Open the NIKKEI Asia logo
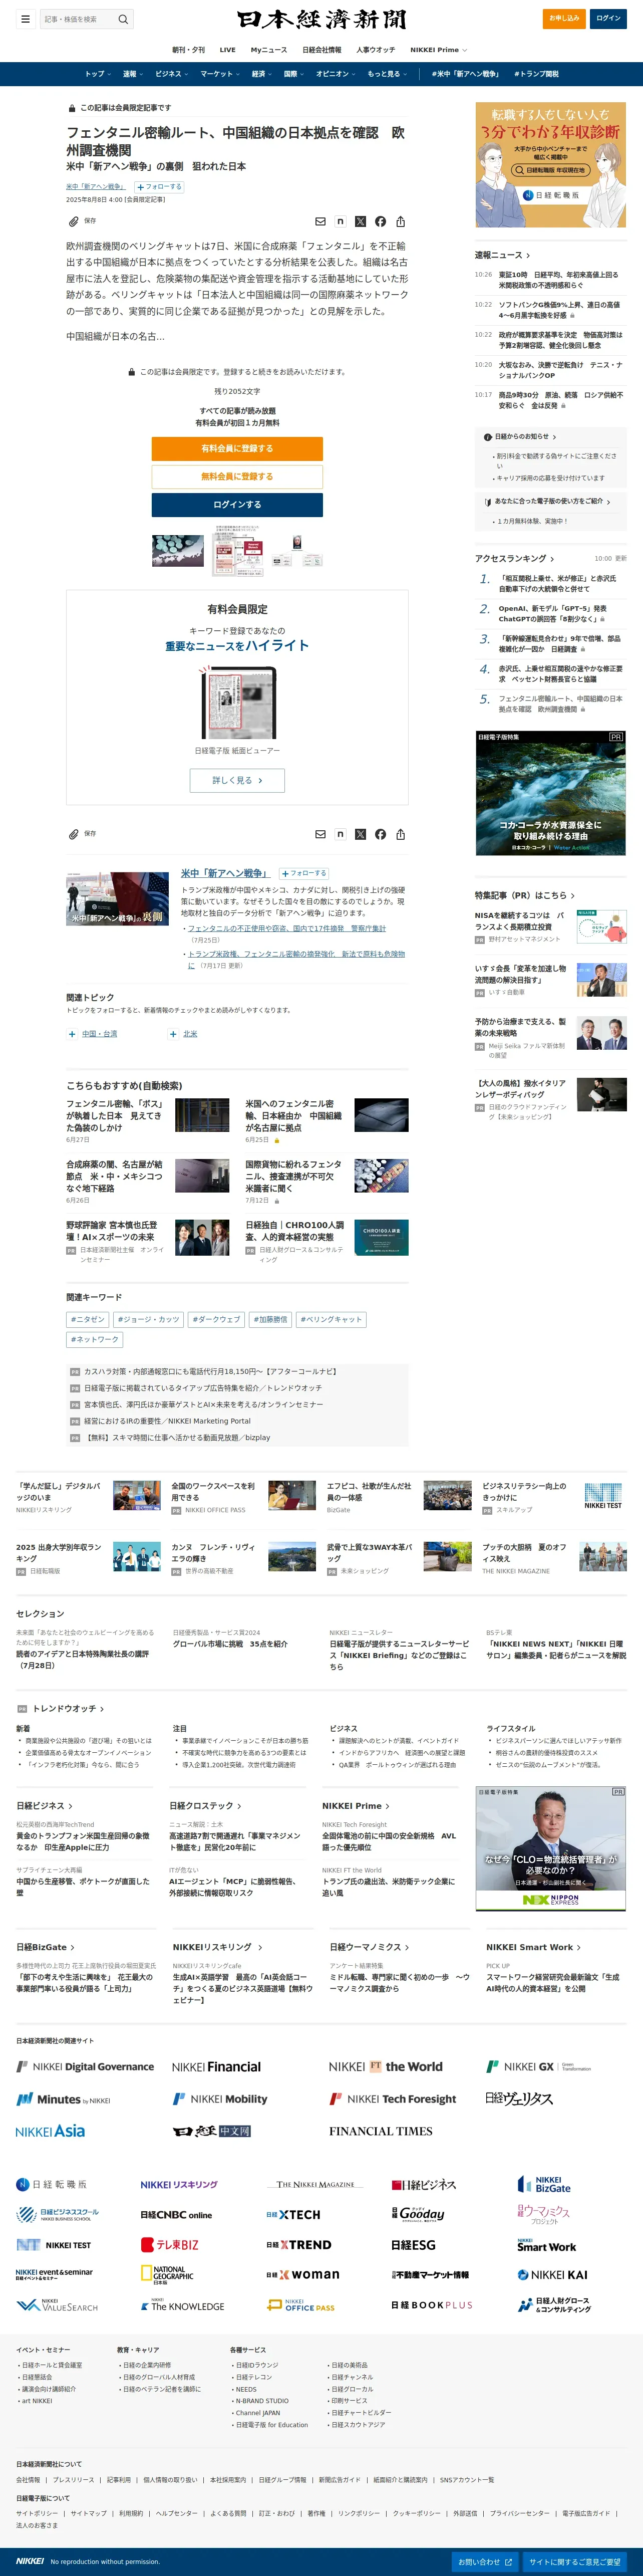Viewport: 643px width, 2576px height. click(50, 2131)
